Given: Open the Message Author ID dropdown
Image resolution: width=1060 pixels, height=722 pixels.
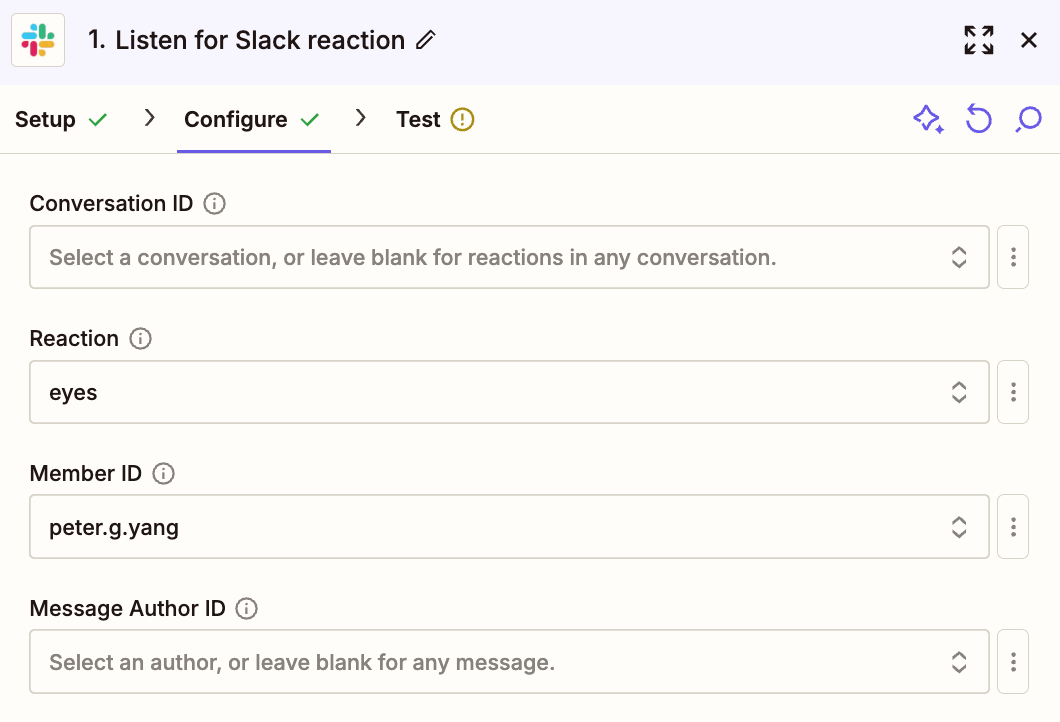Looking at the screenshot, I should 509,661.
